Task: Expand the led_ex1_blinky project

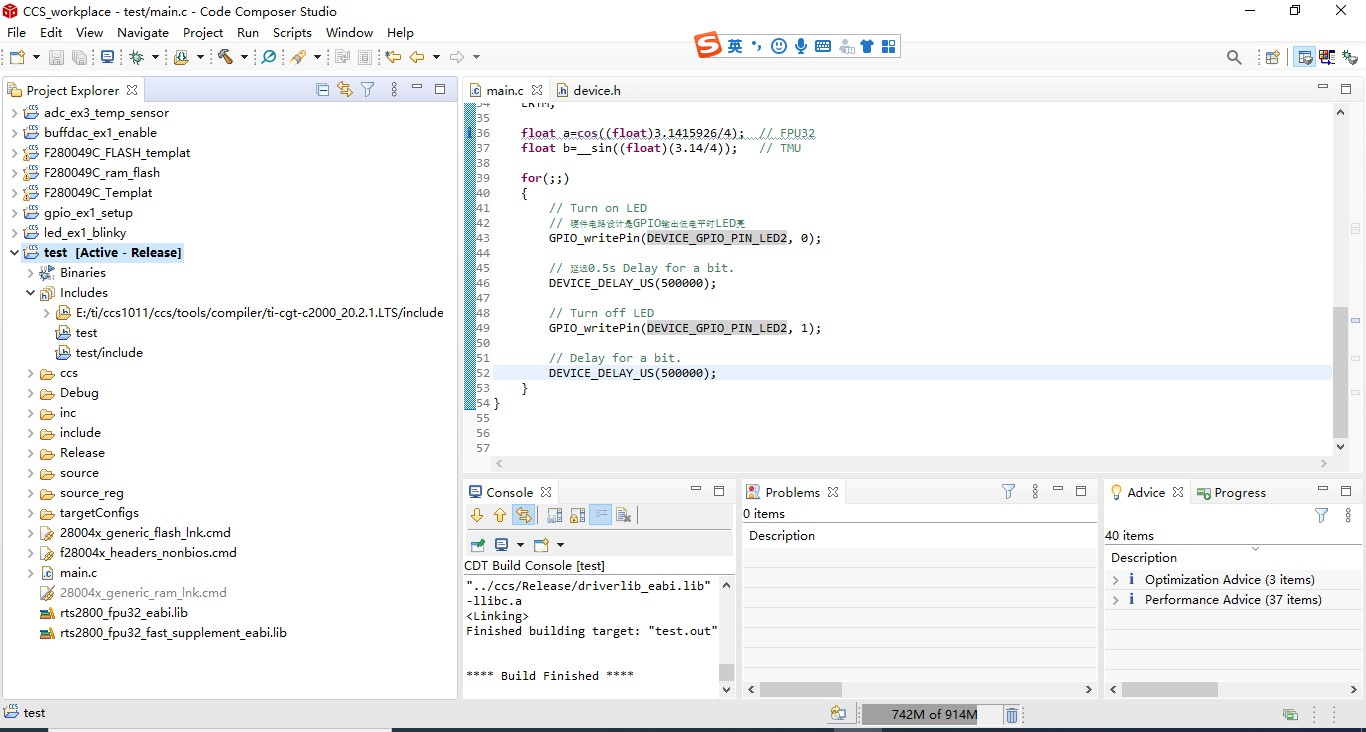Action: (14, 233)
